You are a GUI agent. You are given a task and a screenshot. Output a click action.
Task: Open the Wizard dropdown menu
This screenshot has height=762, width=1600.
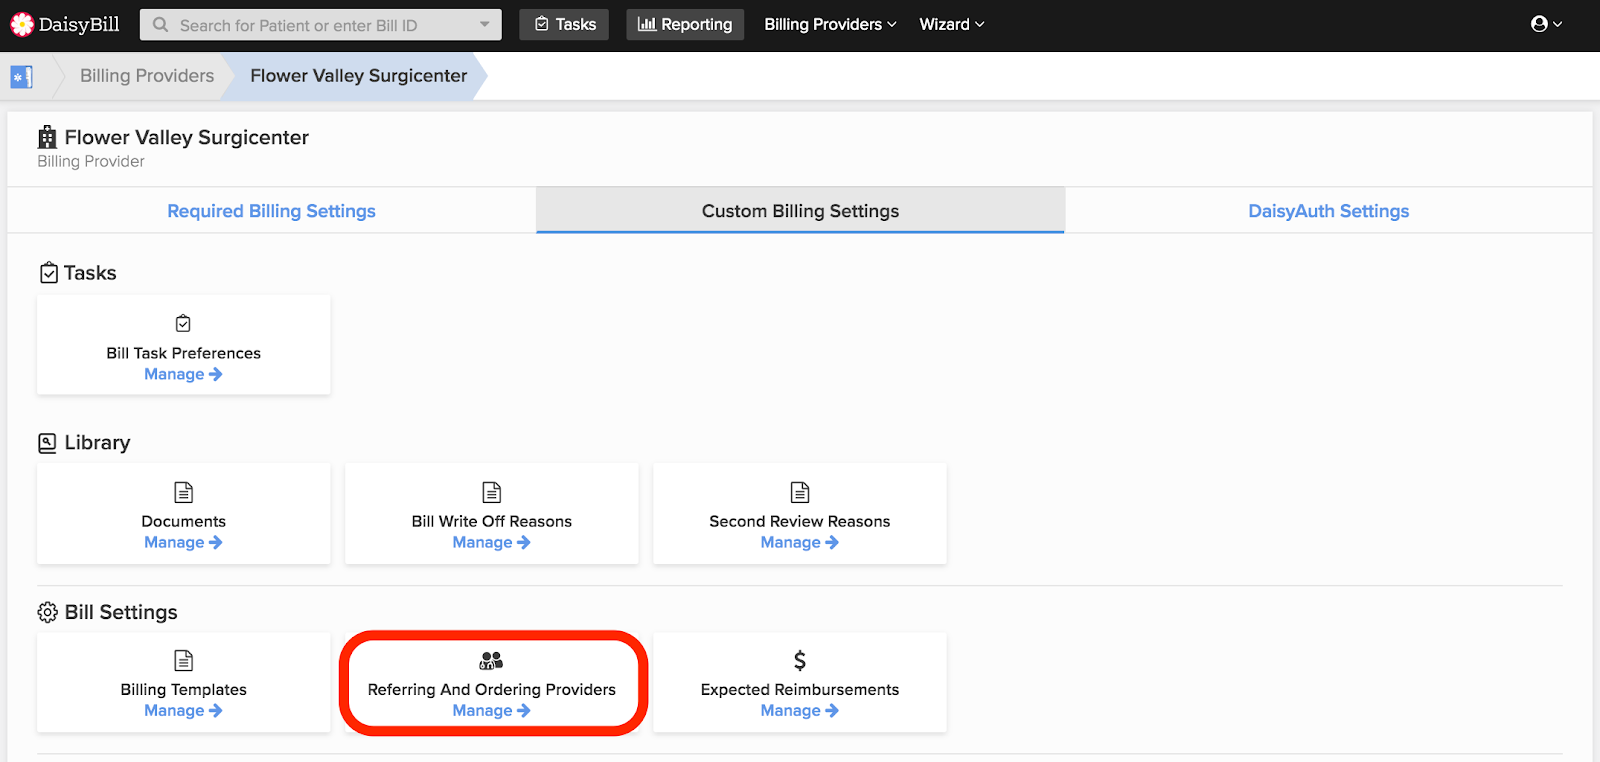pyautogui.click(x=952, y=24)
